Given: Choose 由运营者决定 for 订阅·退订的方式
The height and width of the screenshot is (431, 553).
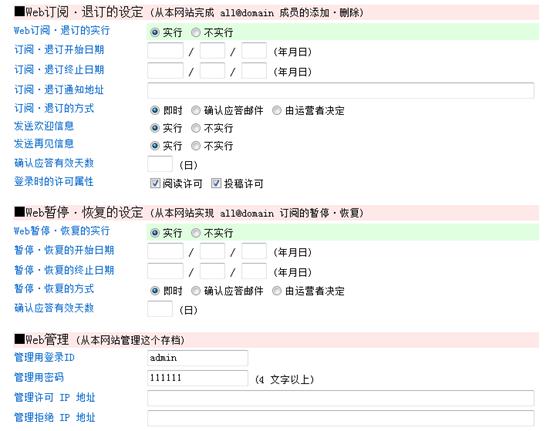Looking at the screenshot, I should [x=277, y=110].
